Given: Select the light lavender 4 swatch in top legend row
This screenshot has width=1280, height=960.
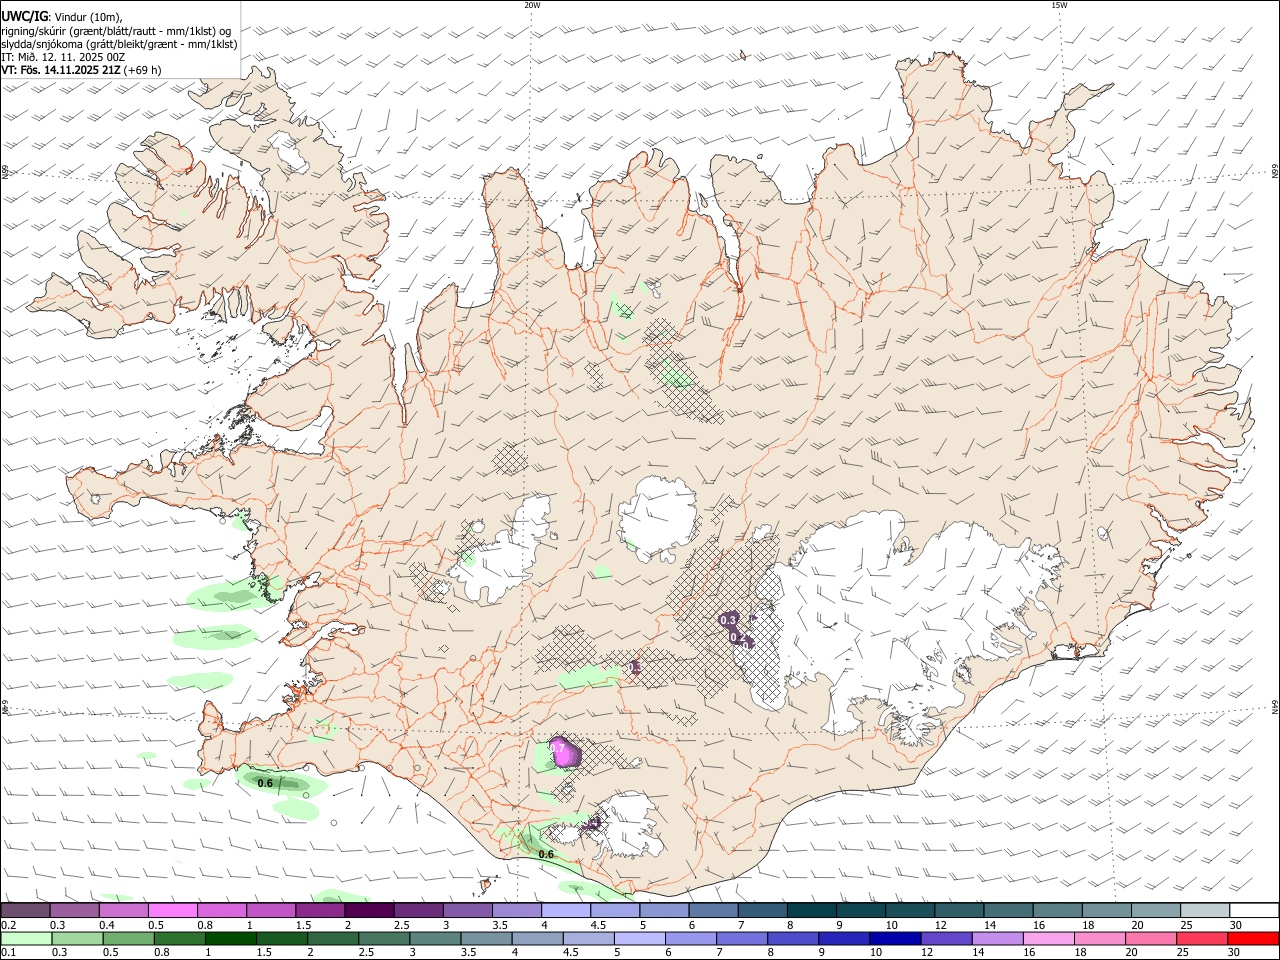Looking at the screenshot, I should [564, 910].
